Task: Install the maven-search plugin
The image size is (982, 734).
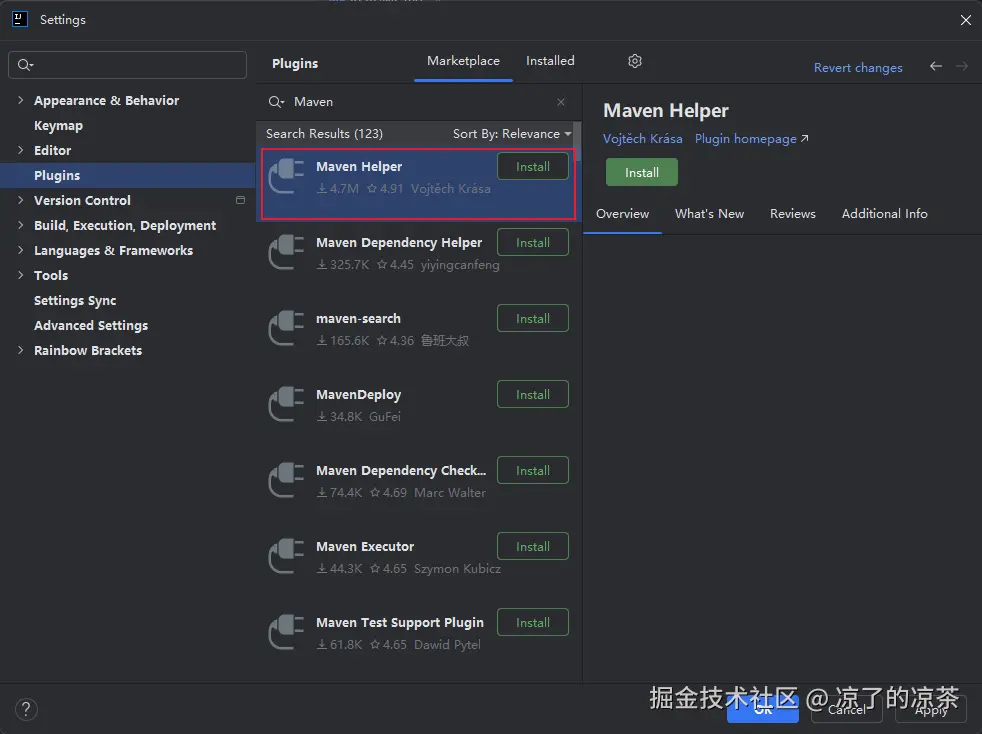Action: point(533,318)
